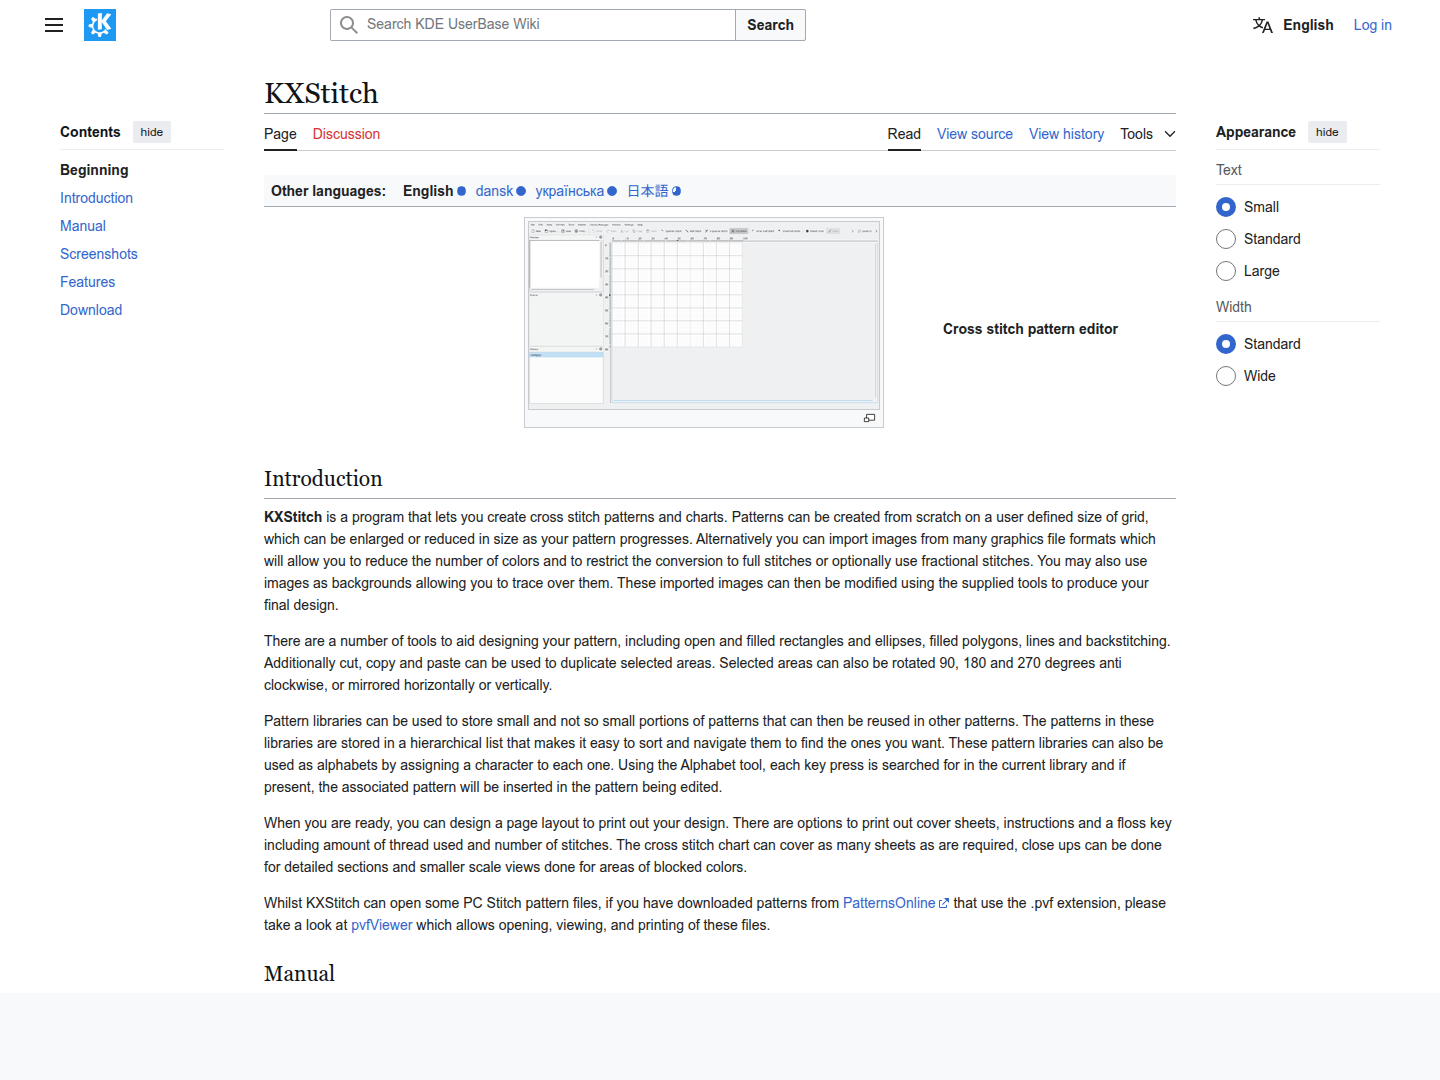Switch to the Page tab

tap(280, 134)
